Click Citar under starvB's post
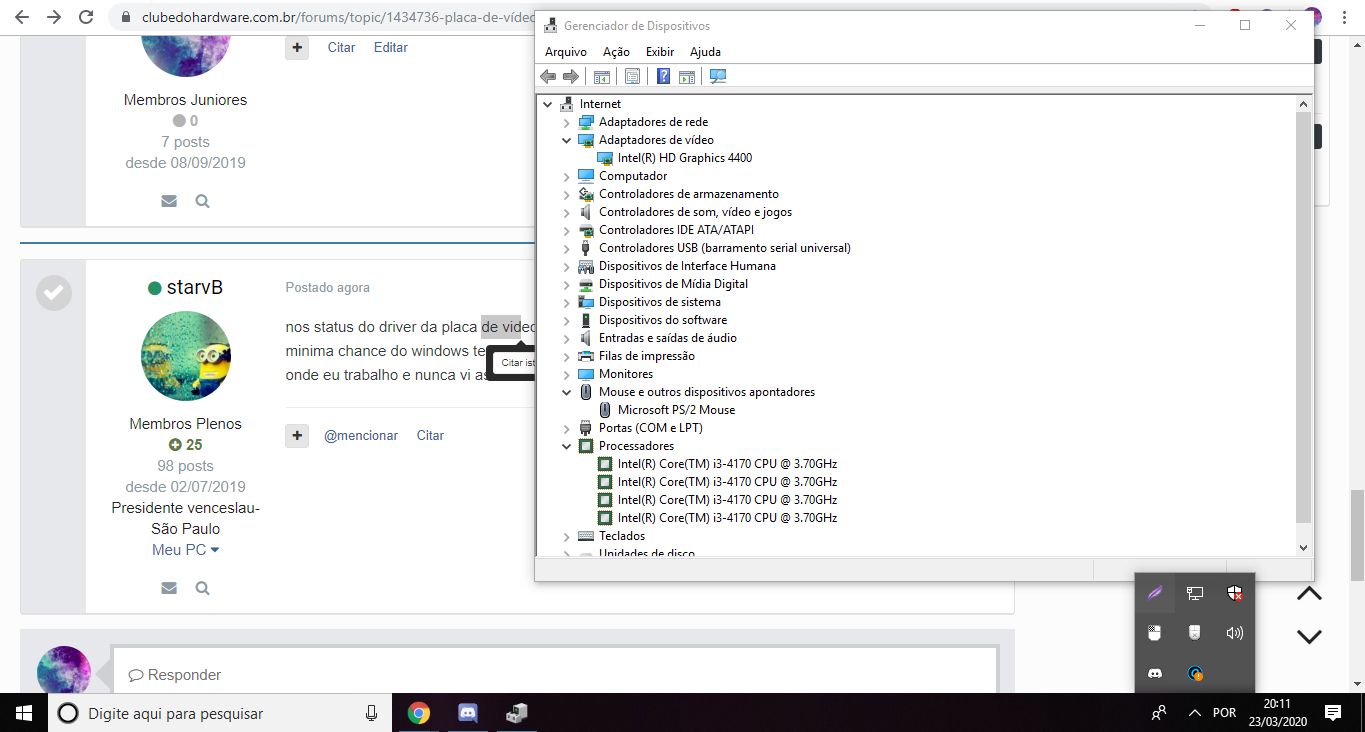Screen dimensions: 1365x732 [430, 435]
